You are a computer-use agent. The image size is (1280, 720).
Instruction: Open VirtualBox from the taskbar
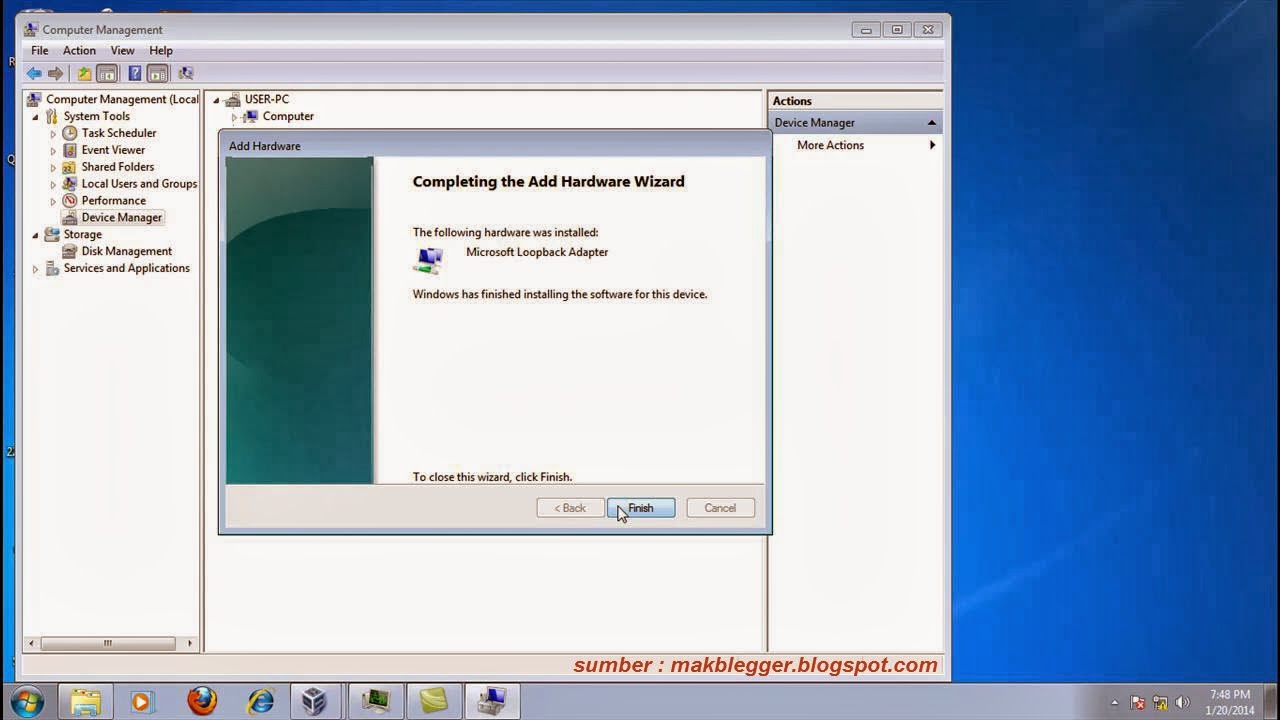pos(315,702)
